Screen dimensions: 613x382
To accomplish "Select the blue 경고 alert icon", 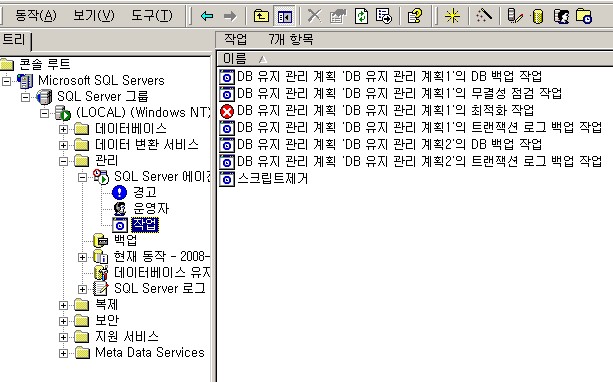I will [120, 193].
